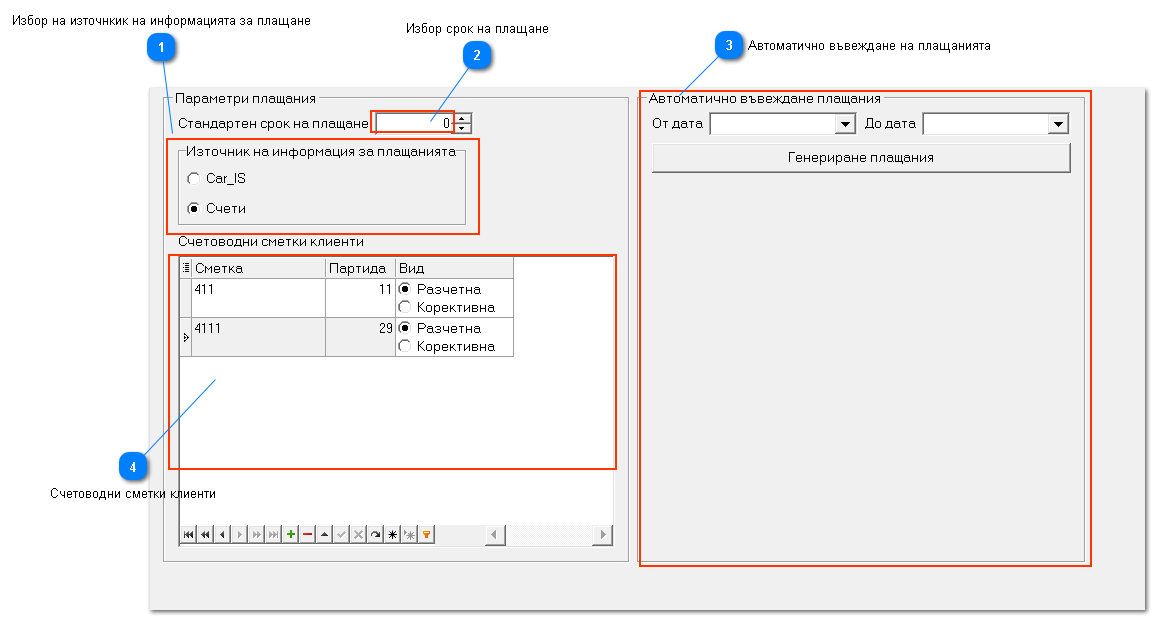Cancel edit with the X icon
This screenshot has width=1153, height=618.
[358, 535]
